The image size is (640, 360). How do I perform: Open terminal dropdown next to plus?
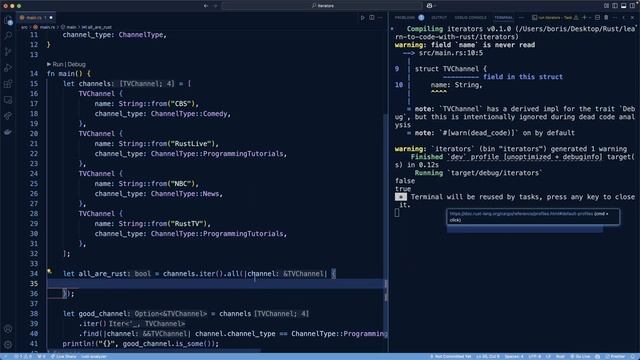tap(590, 18)
